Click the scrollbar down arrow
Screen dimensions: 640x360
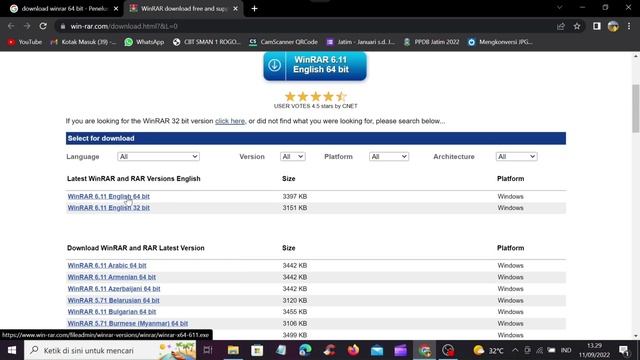point(636,336)
